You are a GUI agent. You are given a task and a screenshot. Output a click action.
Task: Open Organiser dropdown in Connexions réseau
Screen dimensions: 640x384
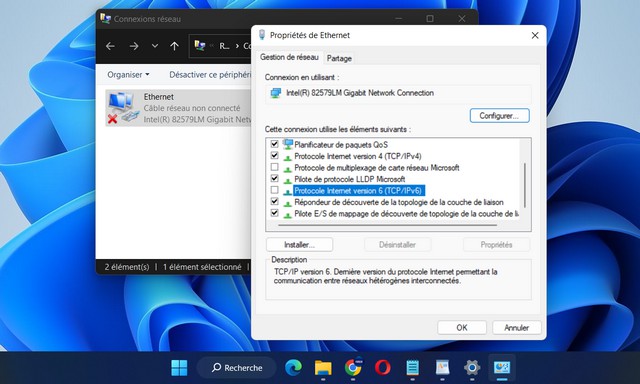(x=128, y=75)
